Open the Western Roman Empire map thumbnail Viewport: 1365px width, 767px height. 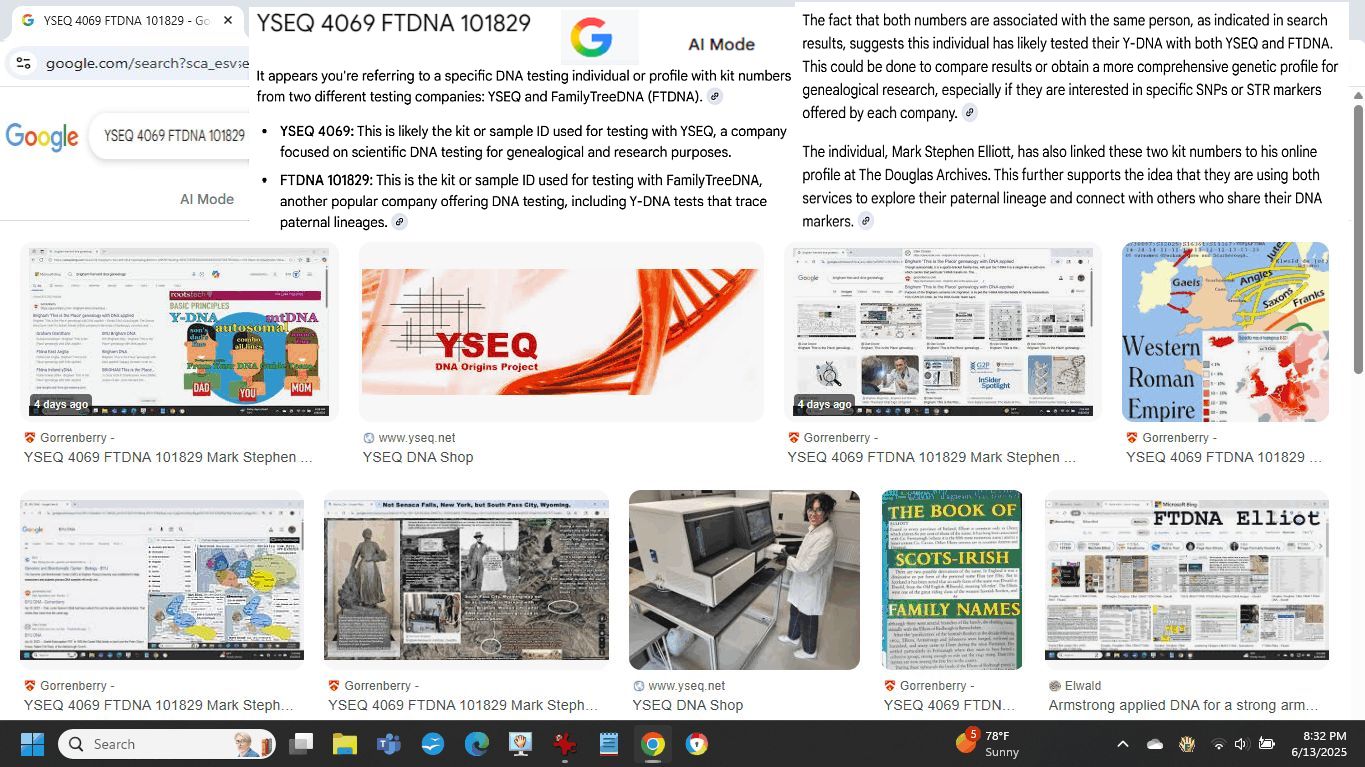1225,331
